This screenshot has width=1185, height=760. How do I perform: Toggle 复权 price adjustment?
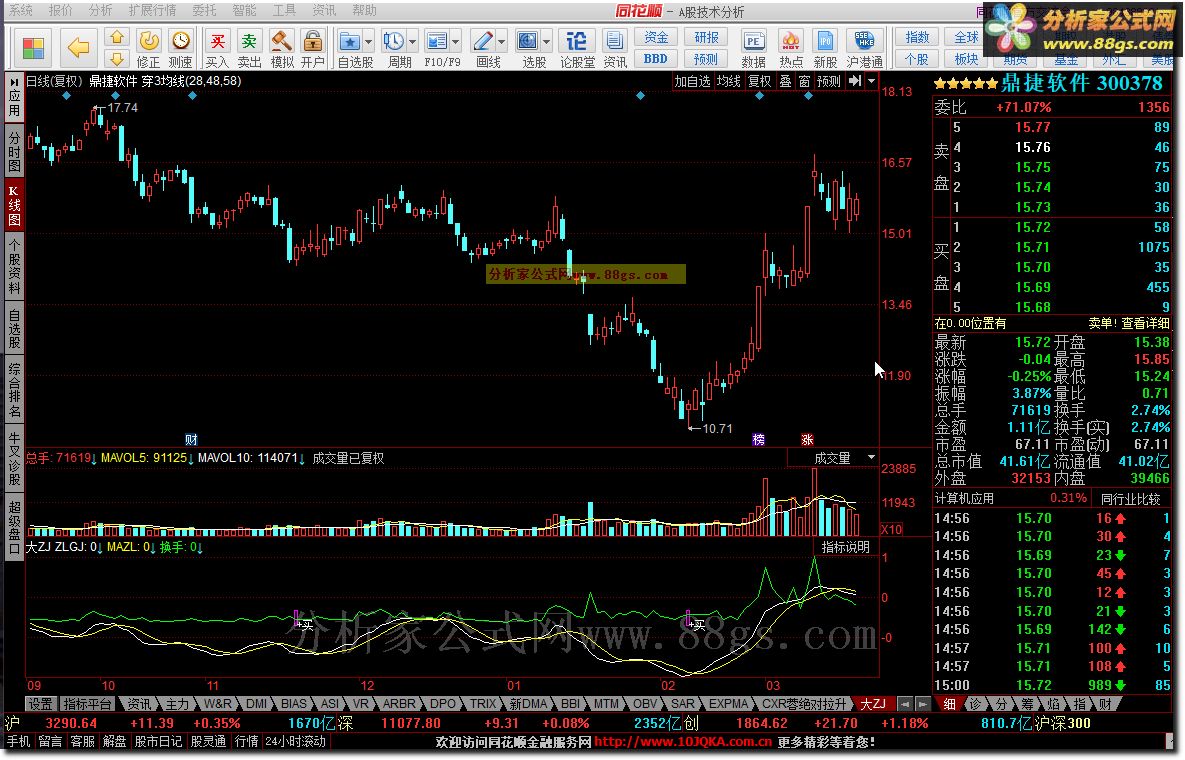click(x=760, y=81)
